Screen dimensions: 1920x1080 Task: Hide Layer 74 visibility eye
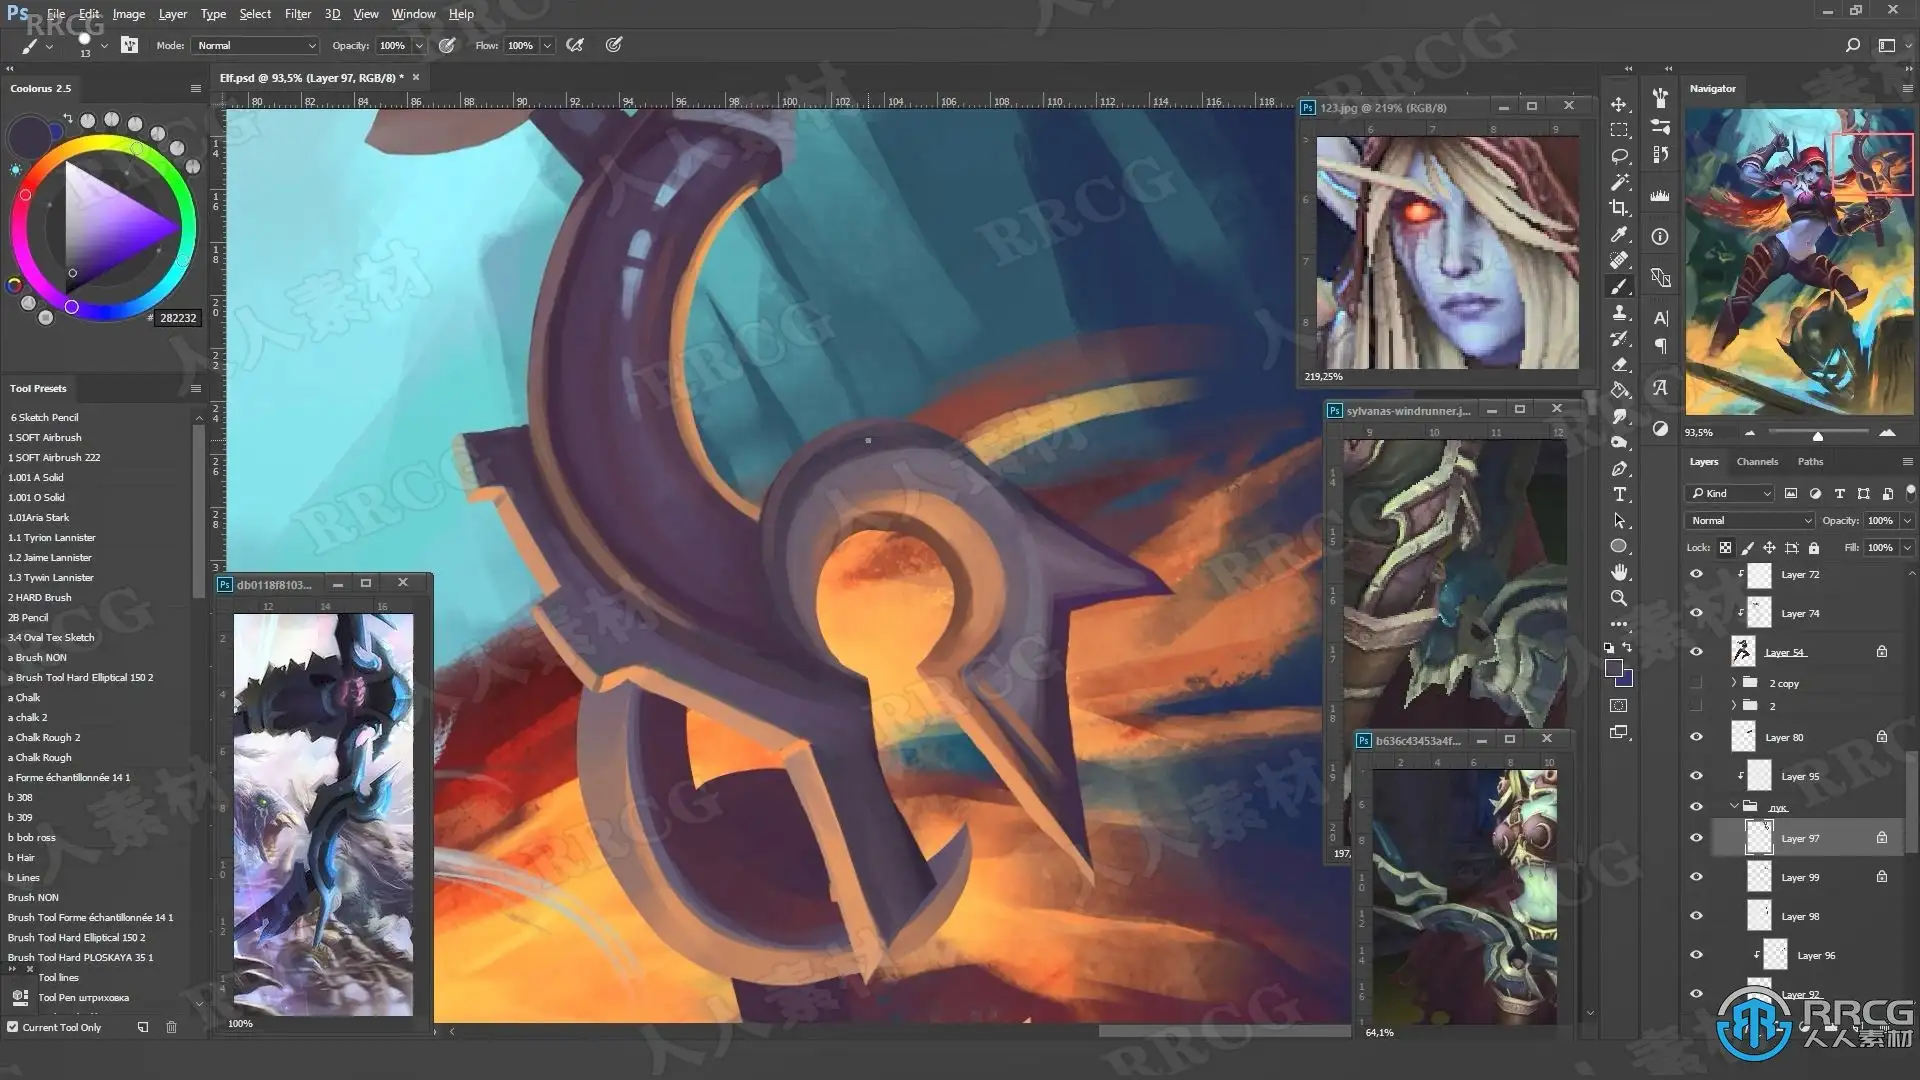(x=1696, y=614)
